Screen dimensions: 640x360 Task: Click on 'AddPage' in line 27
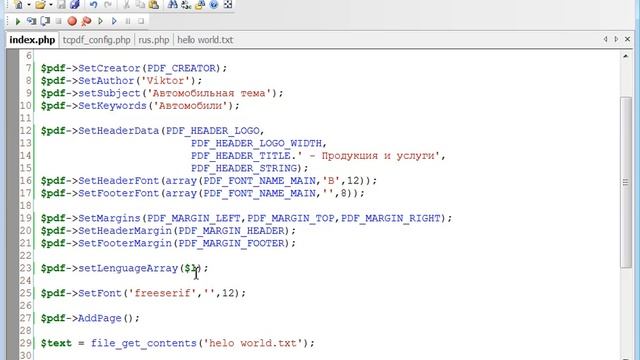pyautogui.click(x=100, y=318)
